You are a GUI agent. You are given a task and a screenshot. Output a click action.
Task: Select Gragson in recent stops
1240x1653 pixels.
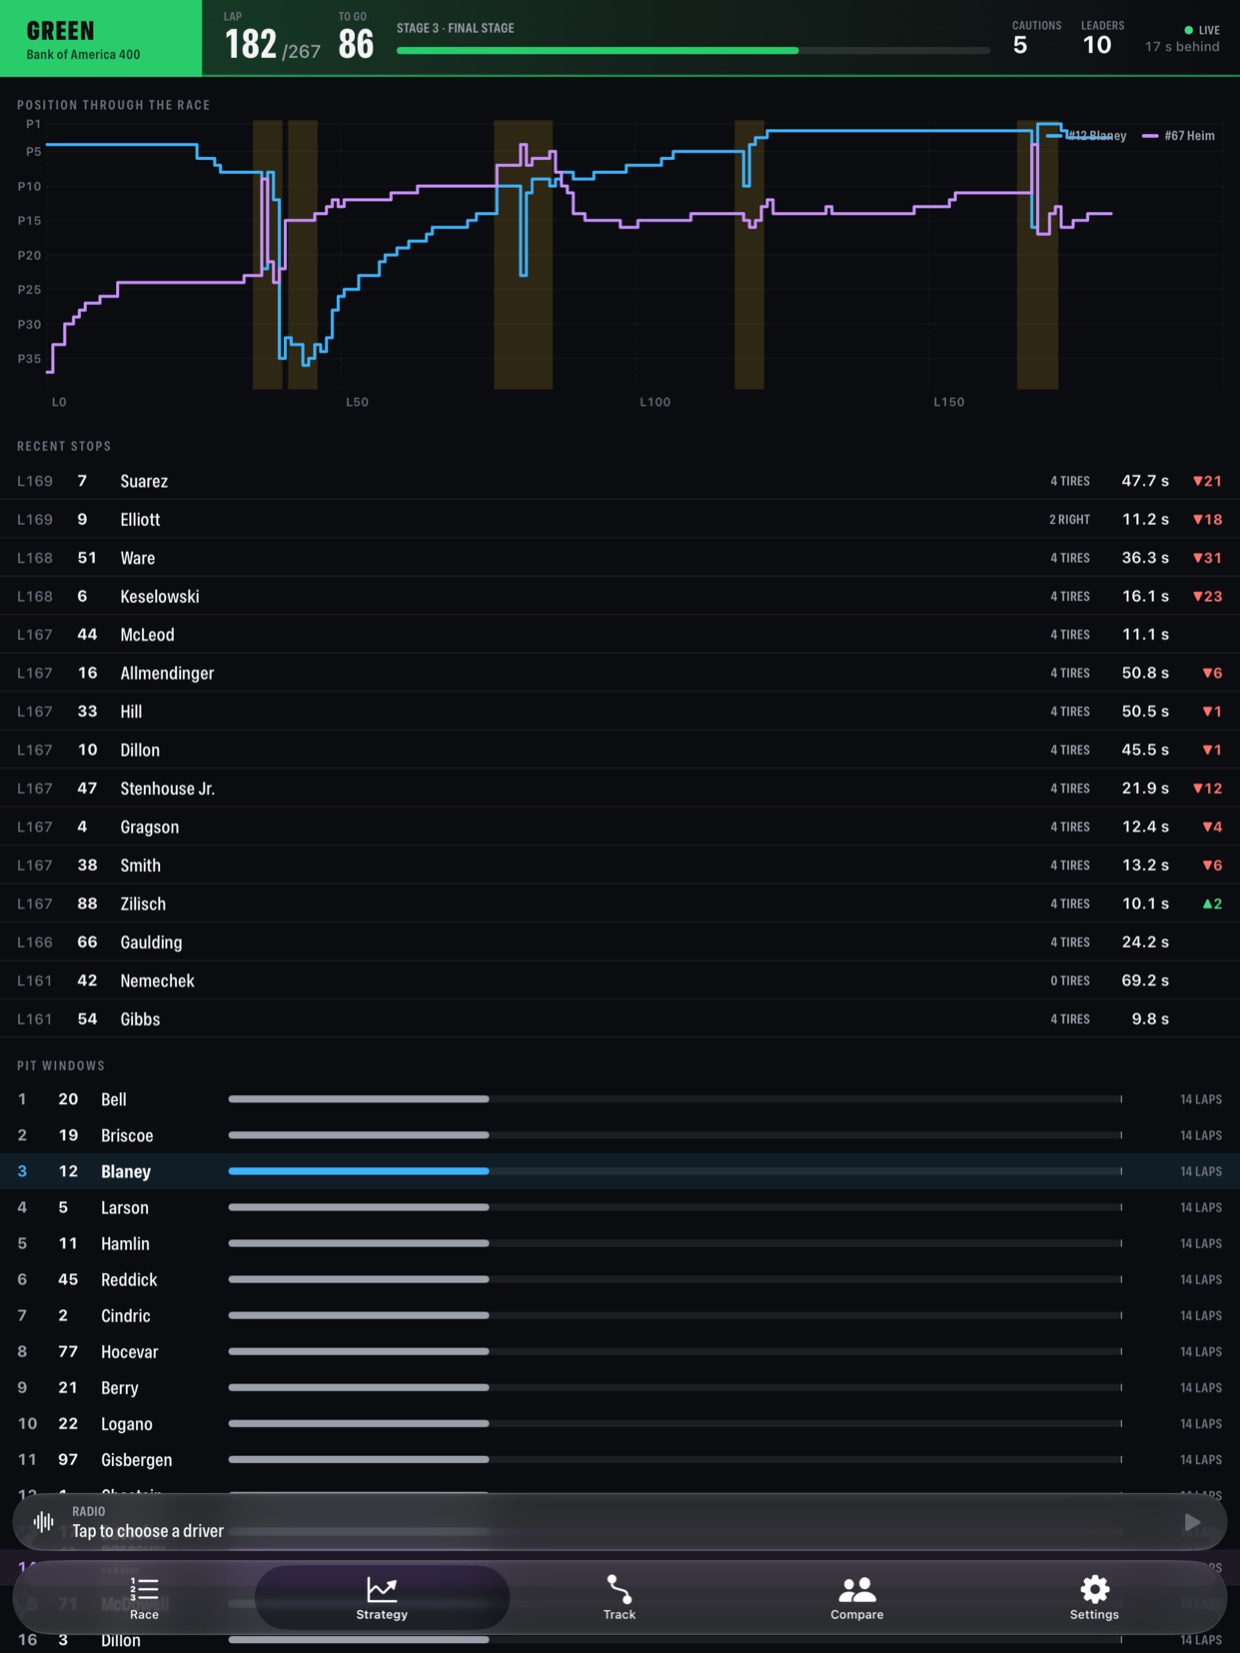pyautogui.click(x=620, y=827)
